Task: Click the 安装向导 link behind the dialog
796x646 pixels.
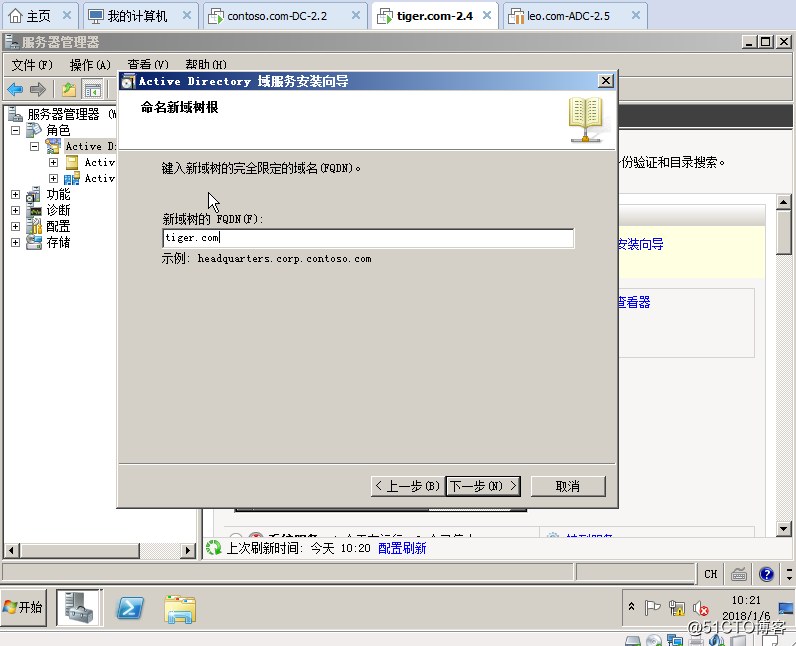Action: [x=641, y=245]
